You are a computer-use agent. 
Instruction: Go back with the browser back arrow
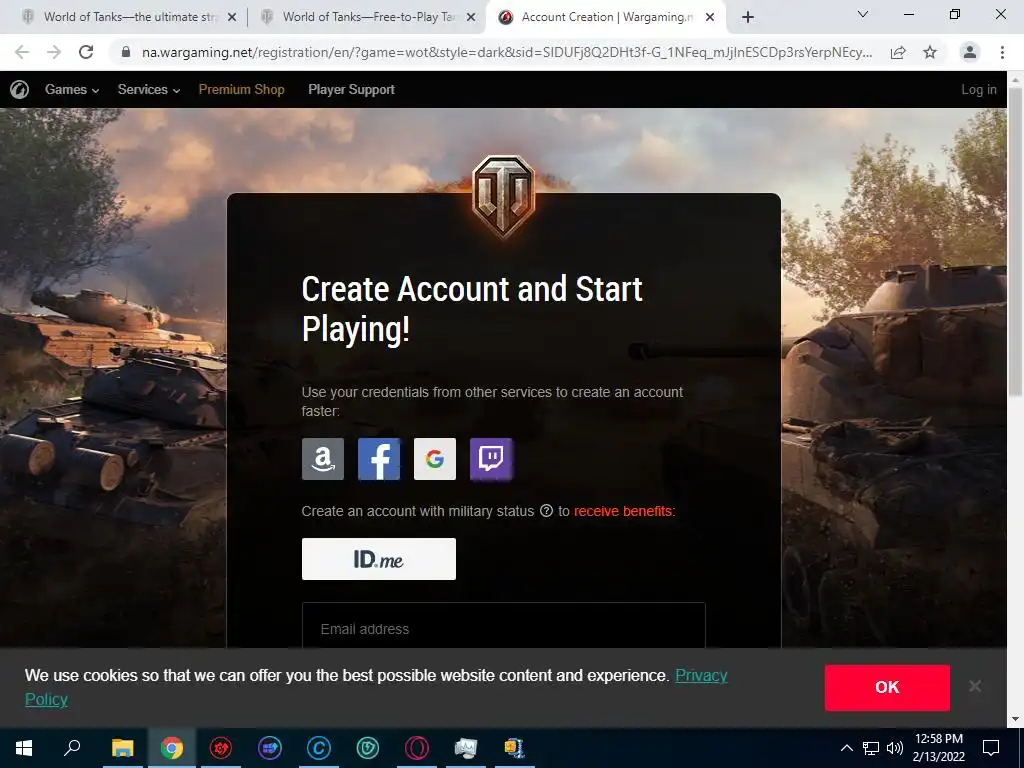coord(22,52)
